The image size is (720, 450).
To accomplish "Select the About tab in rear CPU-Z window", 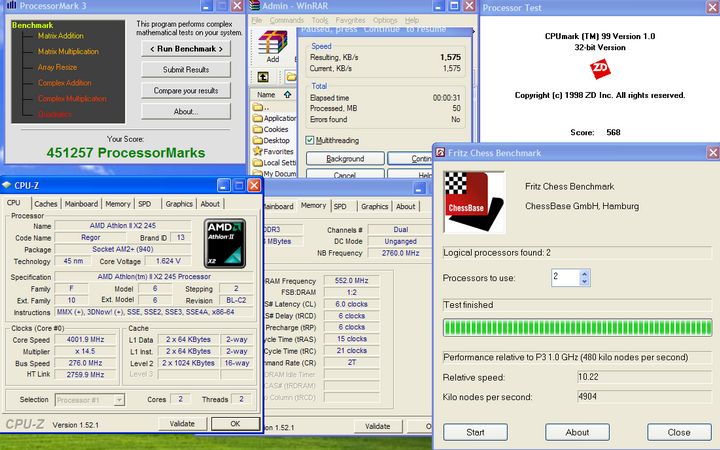I will 405,207.
